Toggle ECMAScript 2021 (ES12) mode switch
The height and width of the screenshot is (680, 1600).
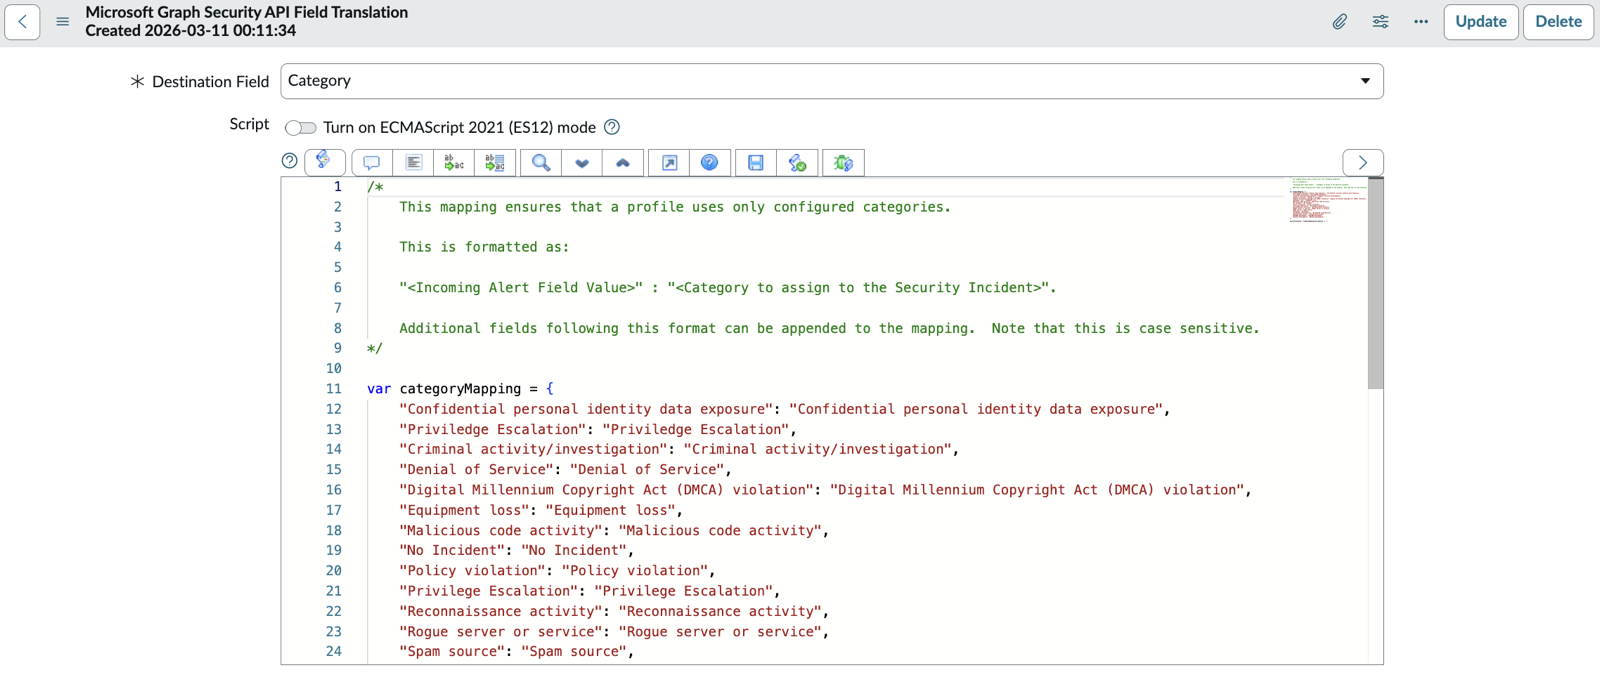point(301,128)
